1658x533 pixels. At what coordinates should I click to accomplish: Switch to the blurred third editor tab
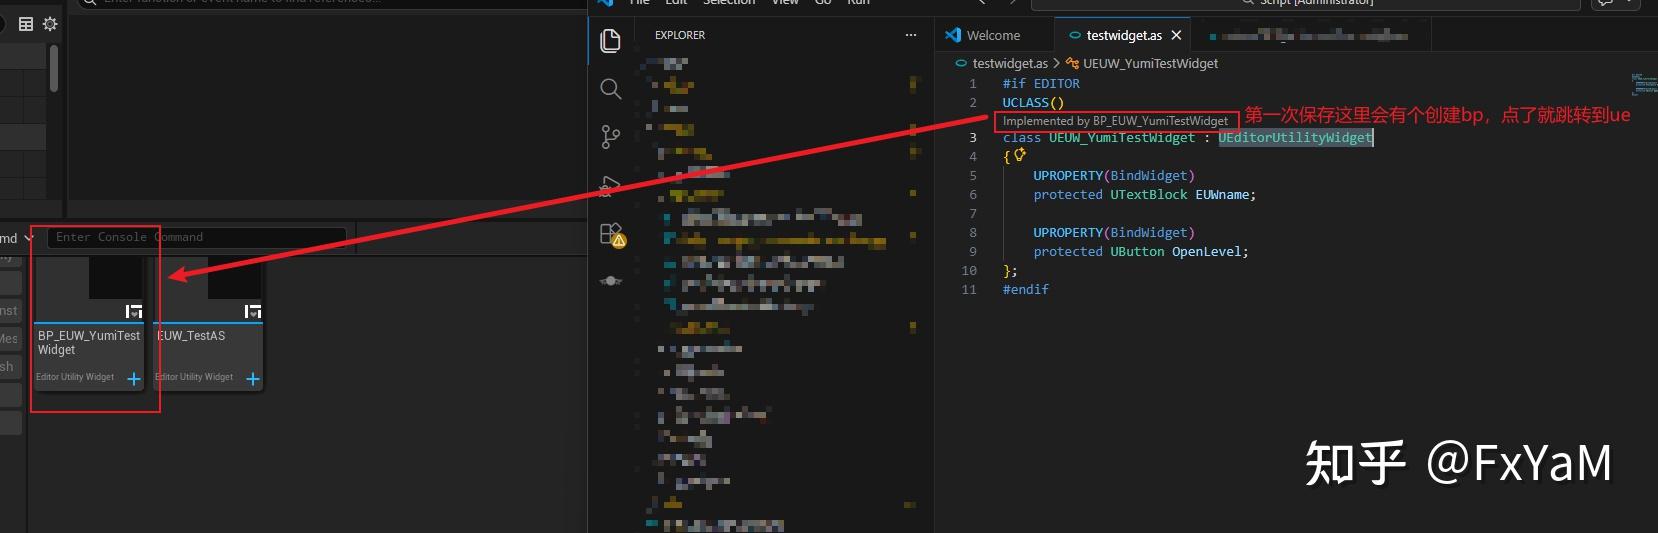coord(1311,35)
